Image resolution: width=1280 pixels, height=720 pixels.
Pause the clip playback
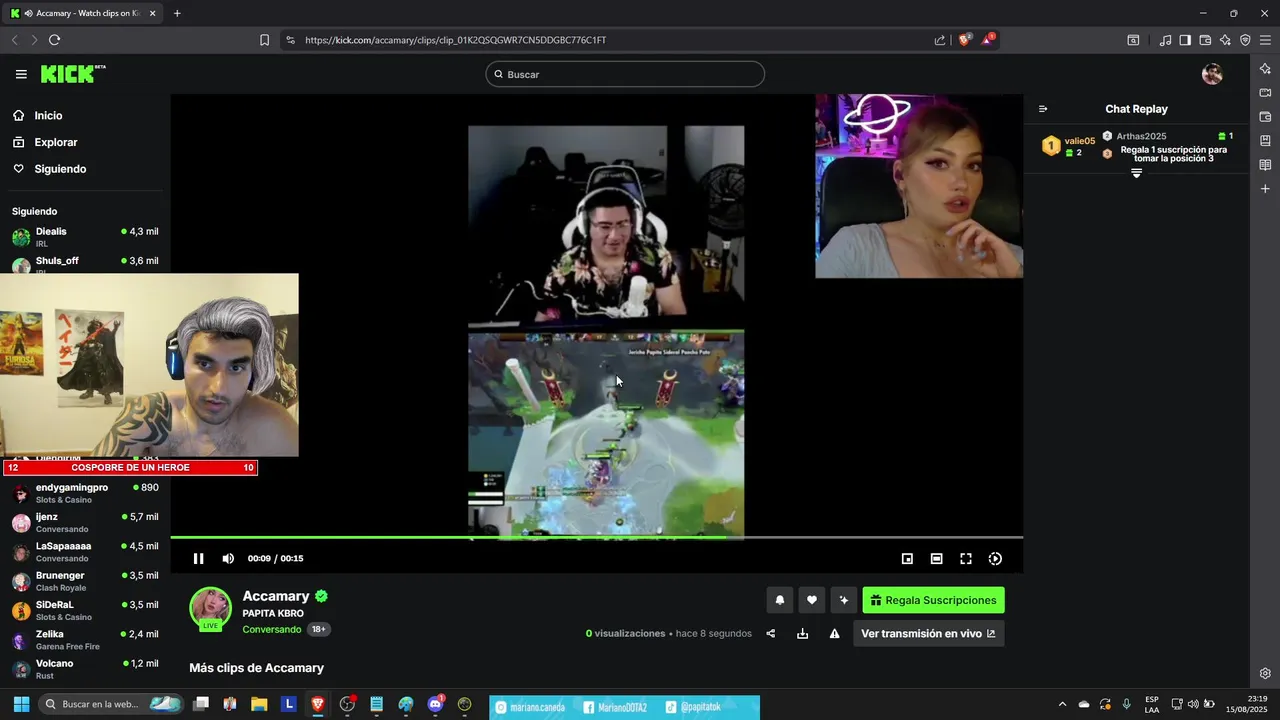pyautogui.click(x=198, y=559)
